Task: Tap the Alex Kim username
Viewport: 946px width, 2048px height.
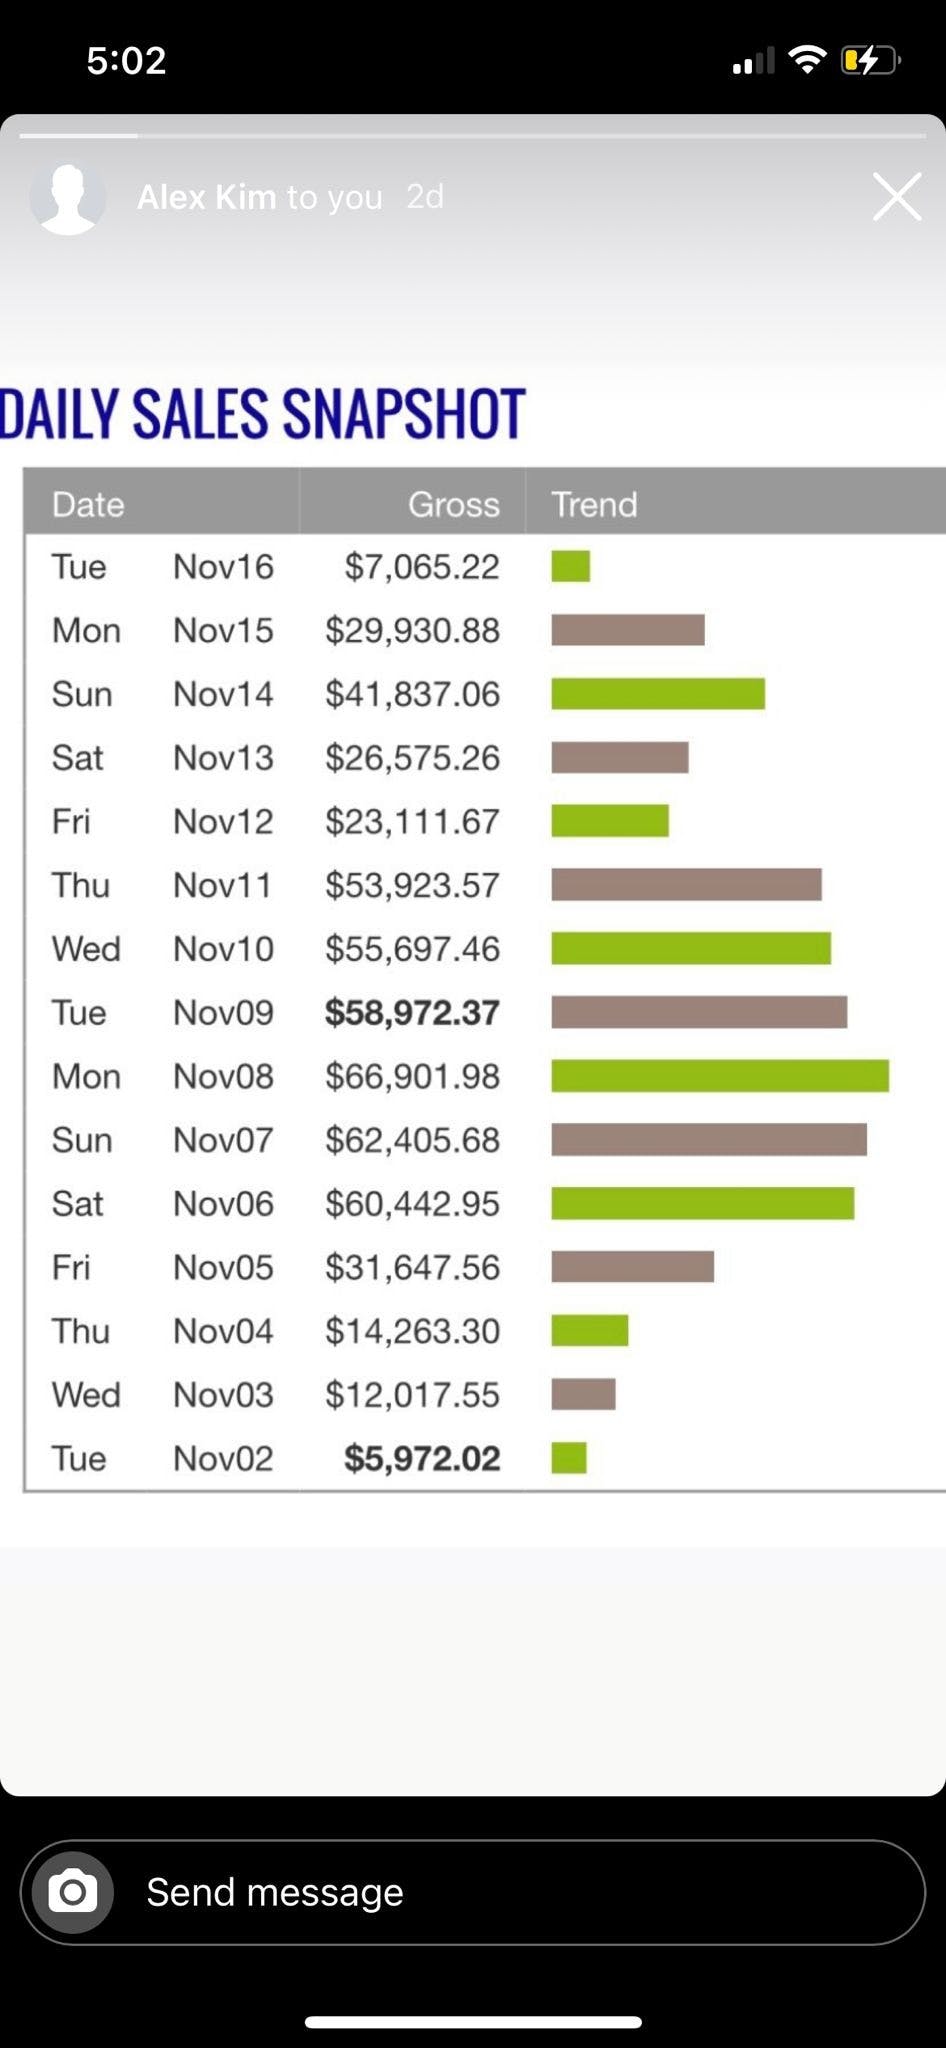Action: [x=206, y=197]
